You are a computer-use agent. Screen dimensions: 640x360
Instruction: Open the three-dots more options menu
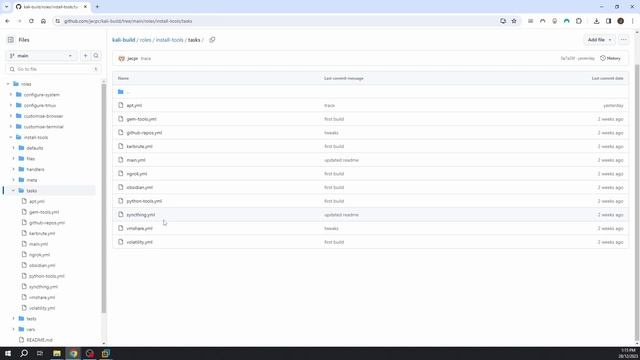click(623, 40)
